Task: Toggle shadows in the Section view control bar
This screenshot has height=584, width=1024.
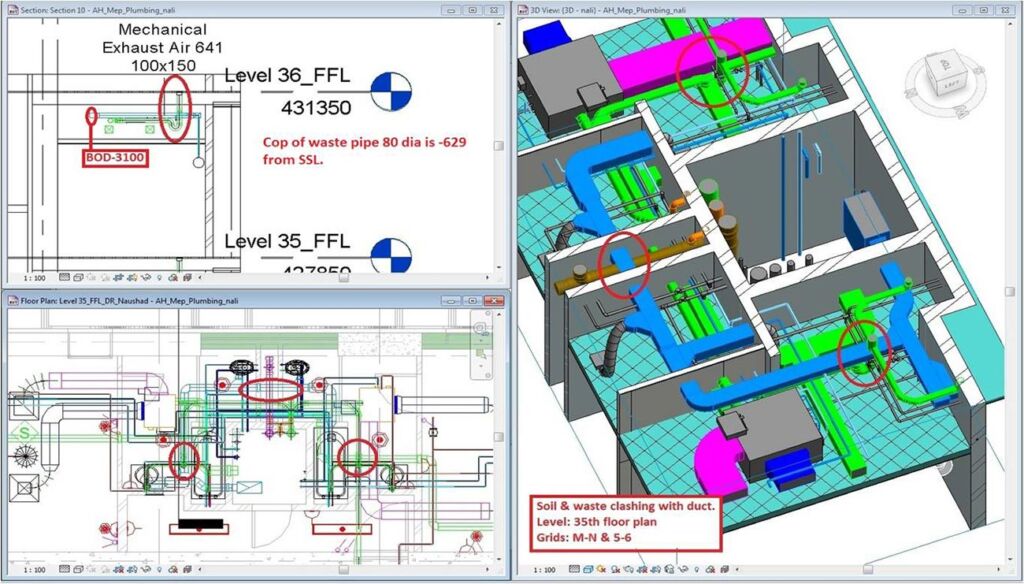Action: point(107,278)
